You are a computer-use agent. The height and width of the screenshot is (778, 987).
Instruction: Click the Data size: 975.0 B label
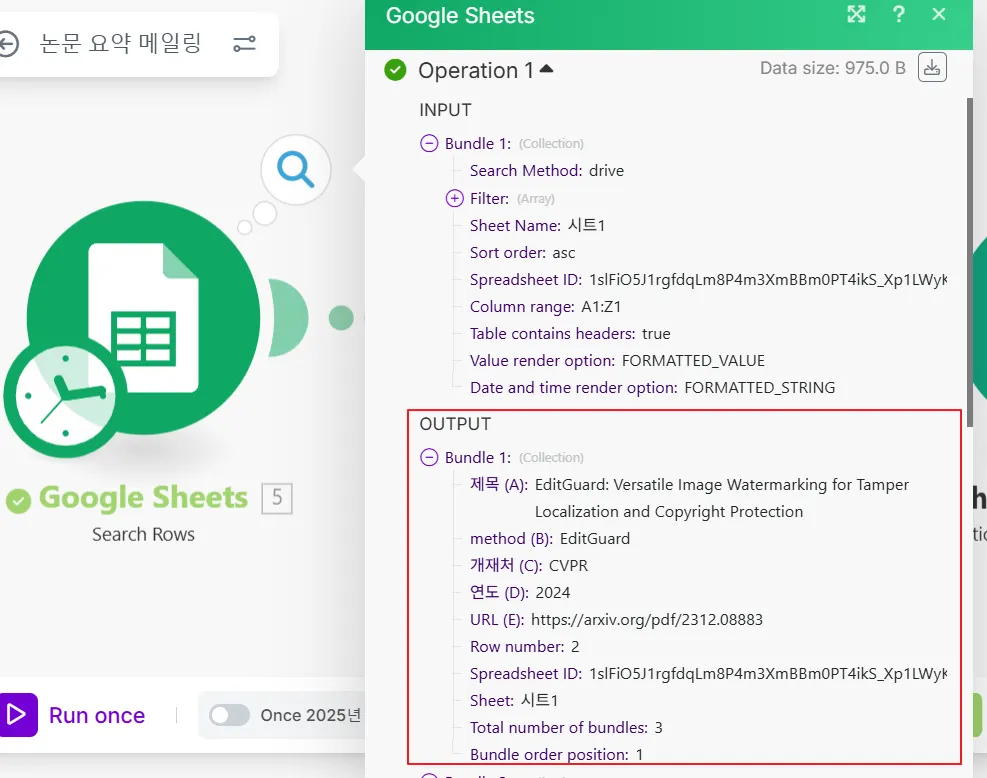pos(832,68)
